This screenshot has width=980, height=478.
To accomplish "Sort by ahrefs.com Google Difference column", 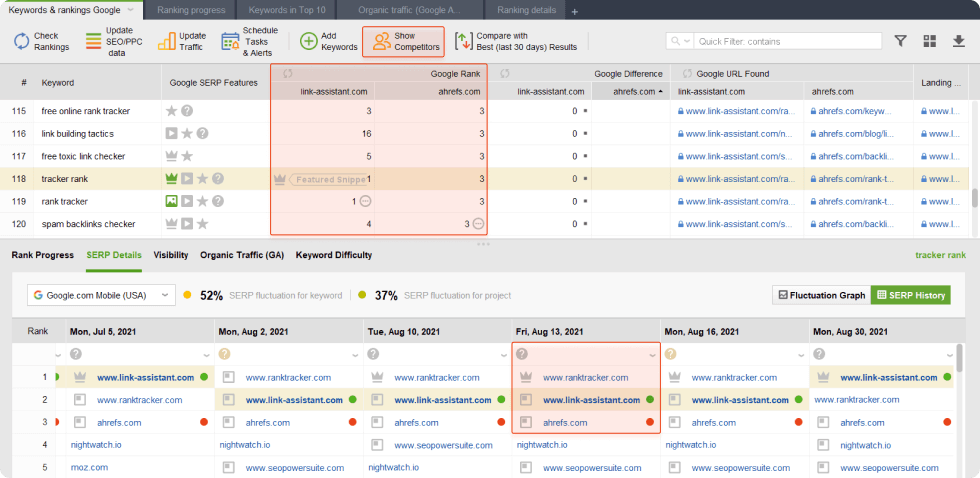I will (631, 91).
